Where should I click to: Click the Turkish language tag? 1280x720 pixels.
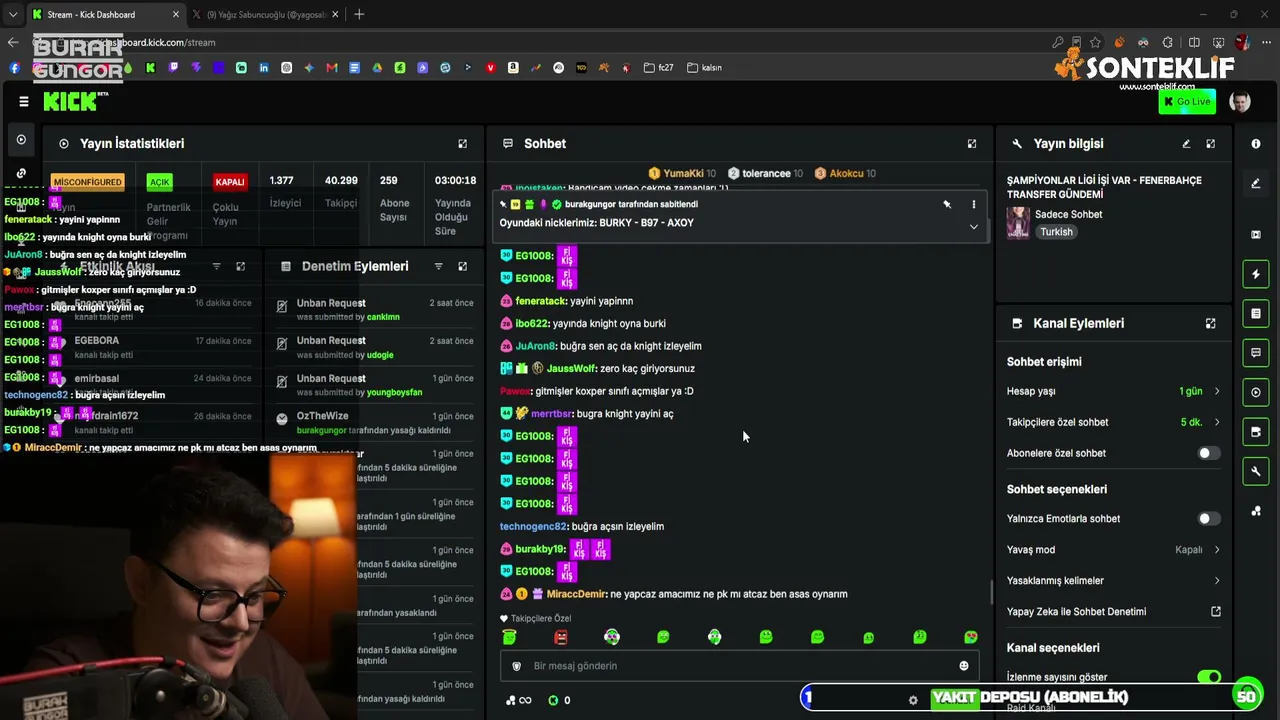pos(1056,232)
